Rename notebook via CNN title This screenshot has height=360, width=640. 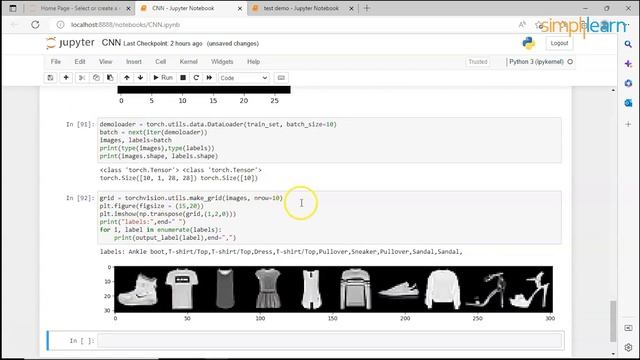(111, 43)
